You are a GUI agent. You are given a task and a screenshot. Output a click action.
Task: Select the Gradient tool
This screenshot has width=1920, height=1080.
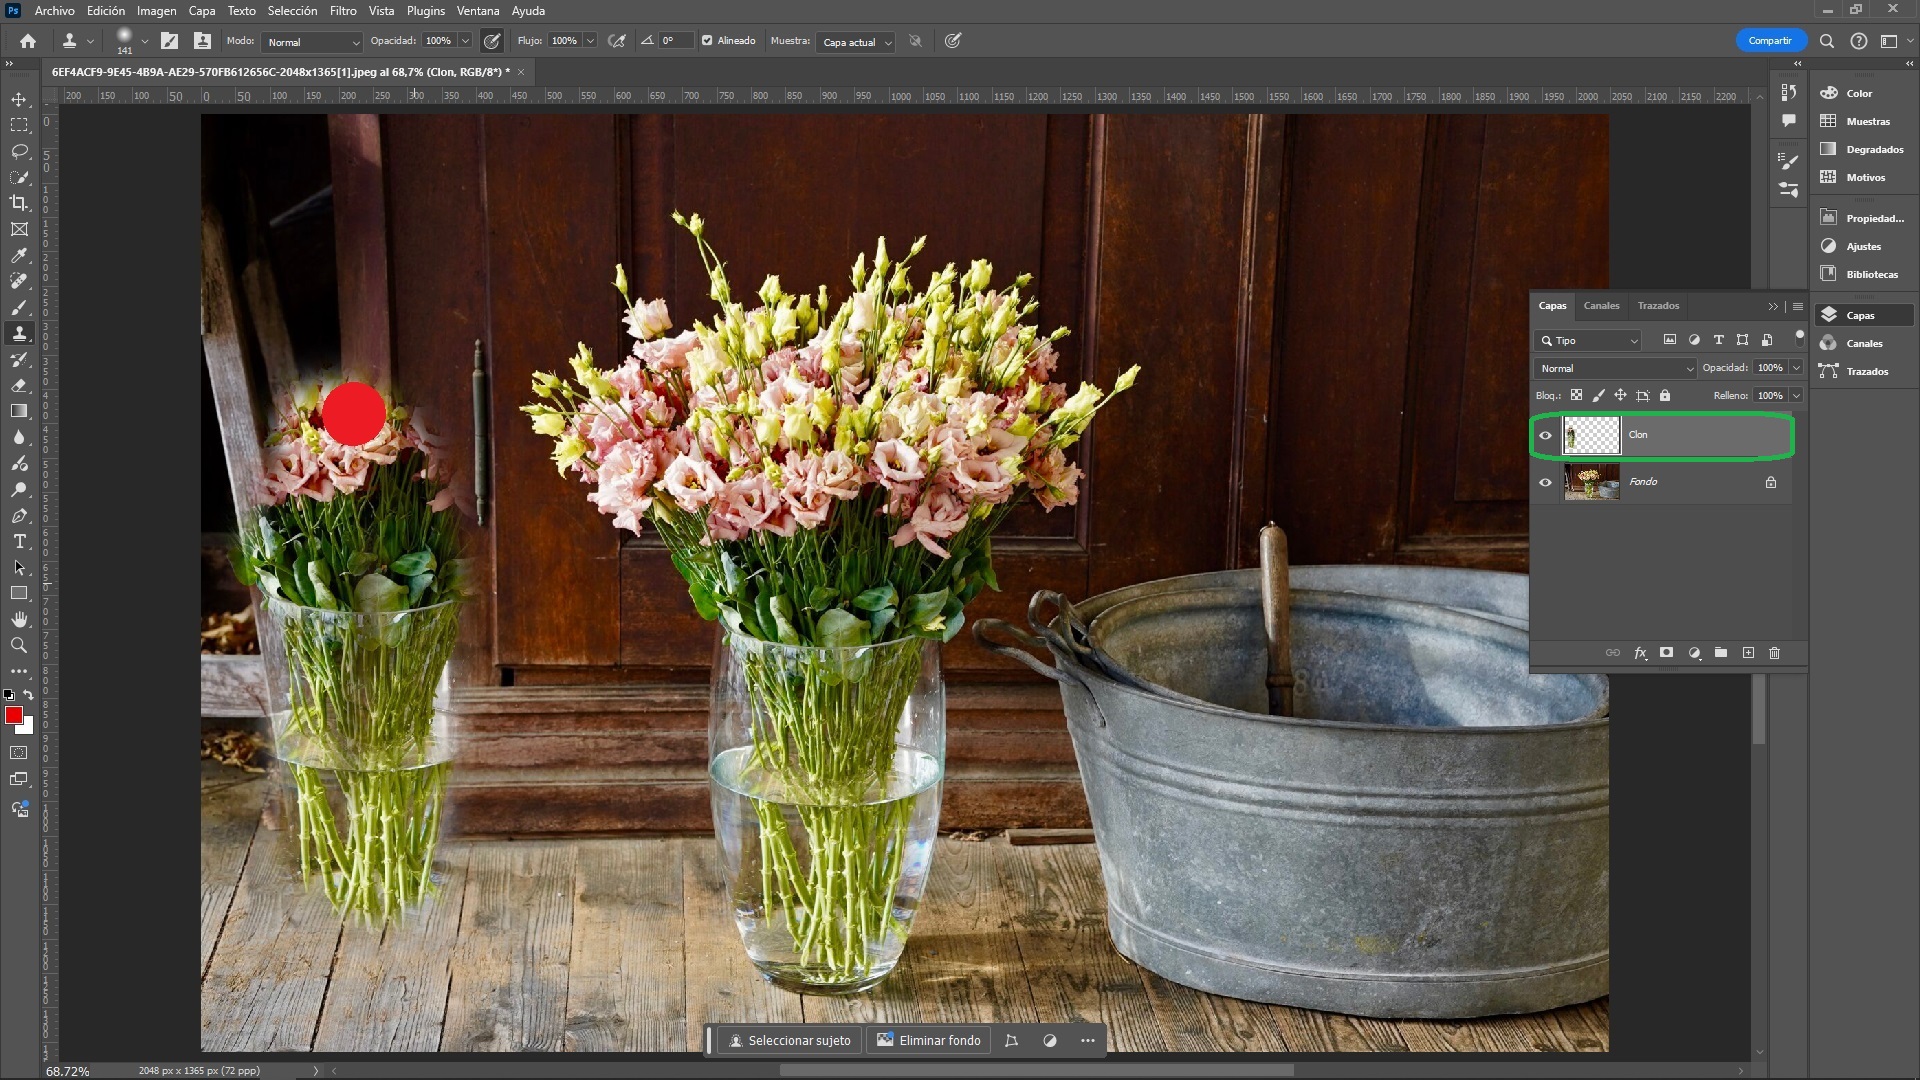coord(19,411)
